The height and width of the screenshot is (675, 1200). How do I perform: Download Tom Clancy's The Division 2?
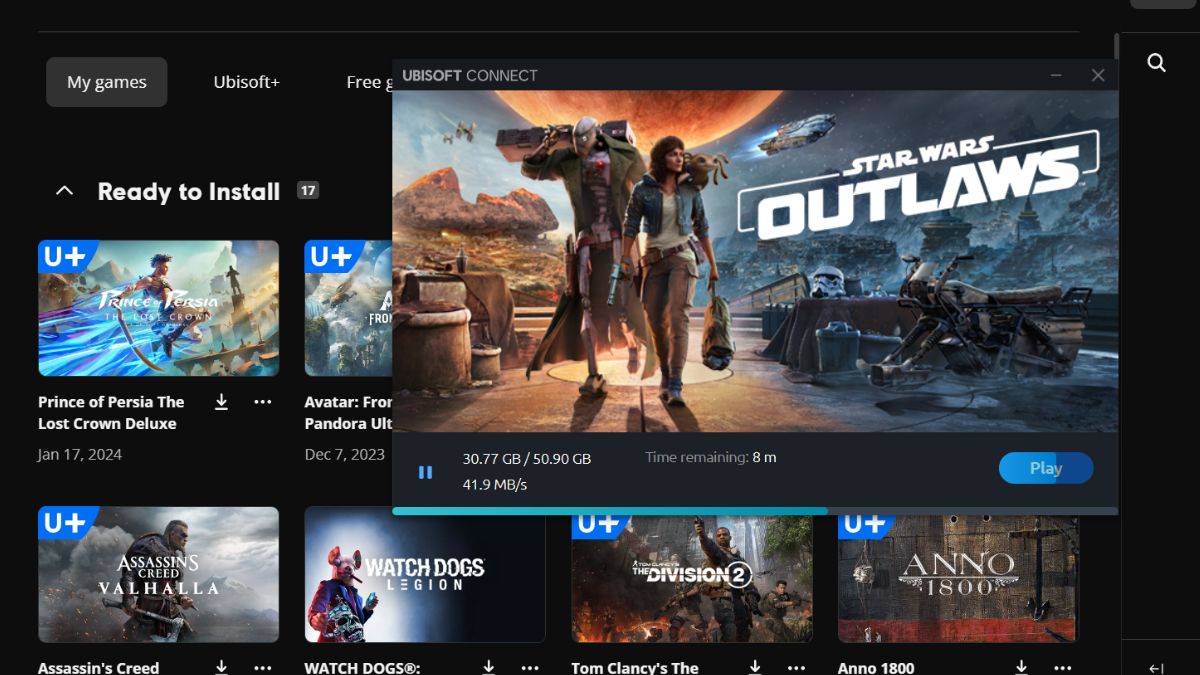click(755, 667)
